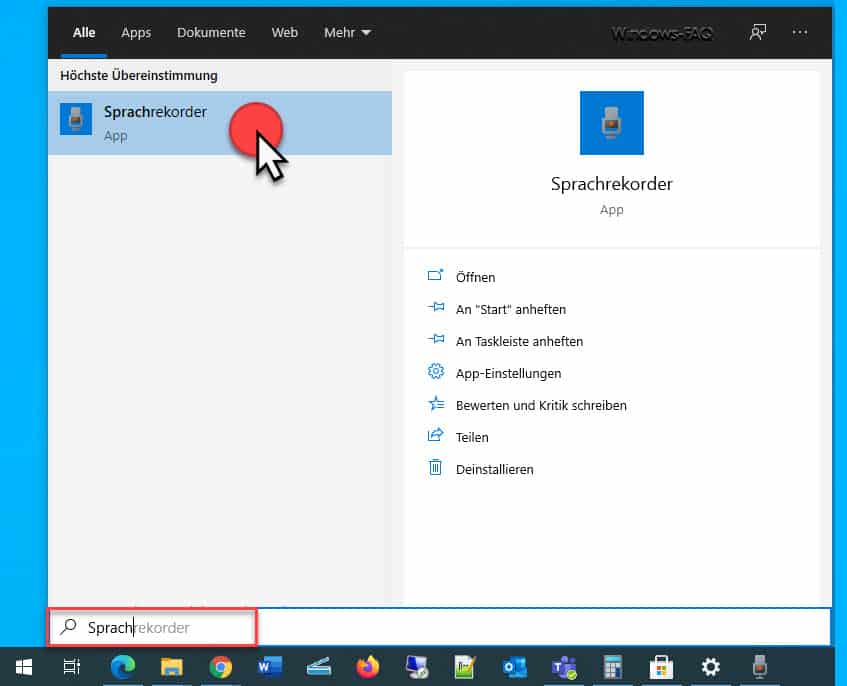The height and width of the screenshot is (686, 847).
Task: Open the three-dot options menu
Action: (800, 32)
